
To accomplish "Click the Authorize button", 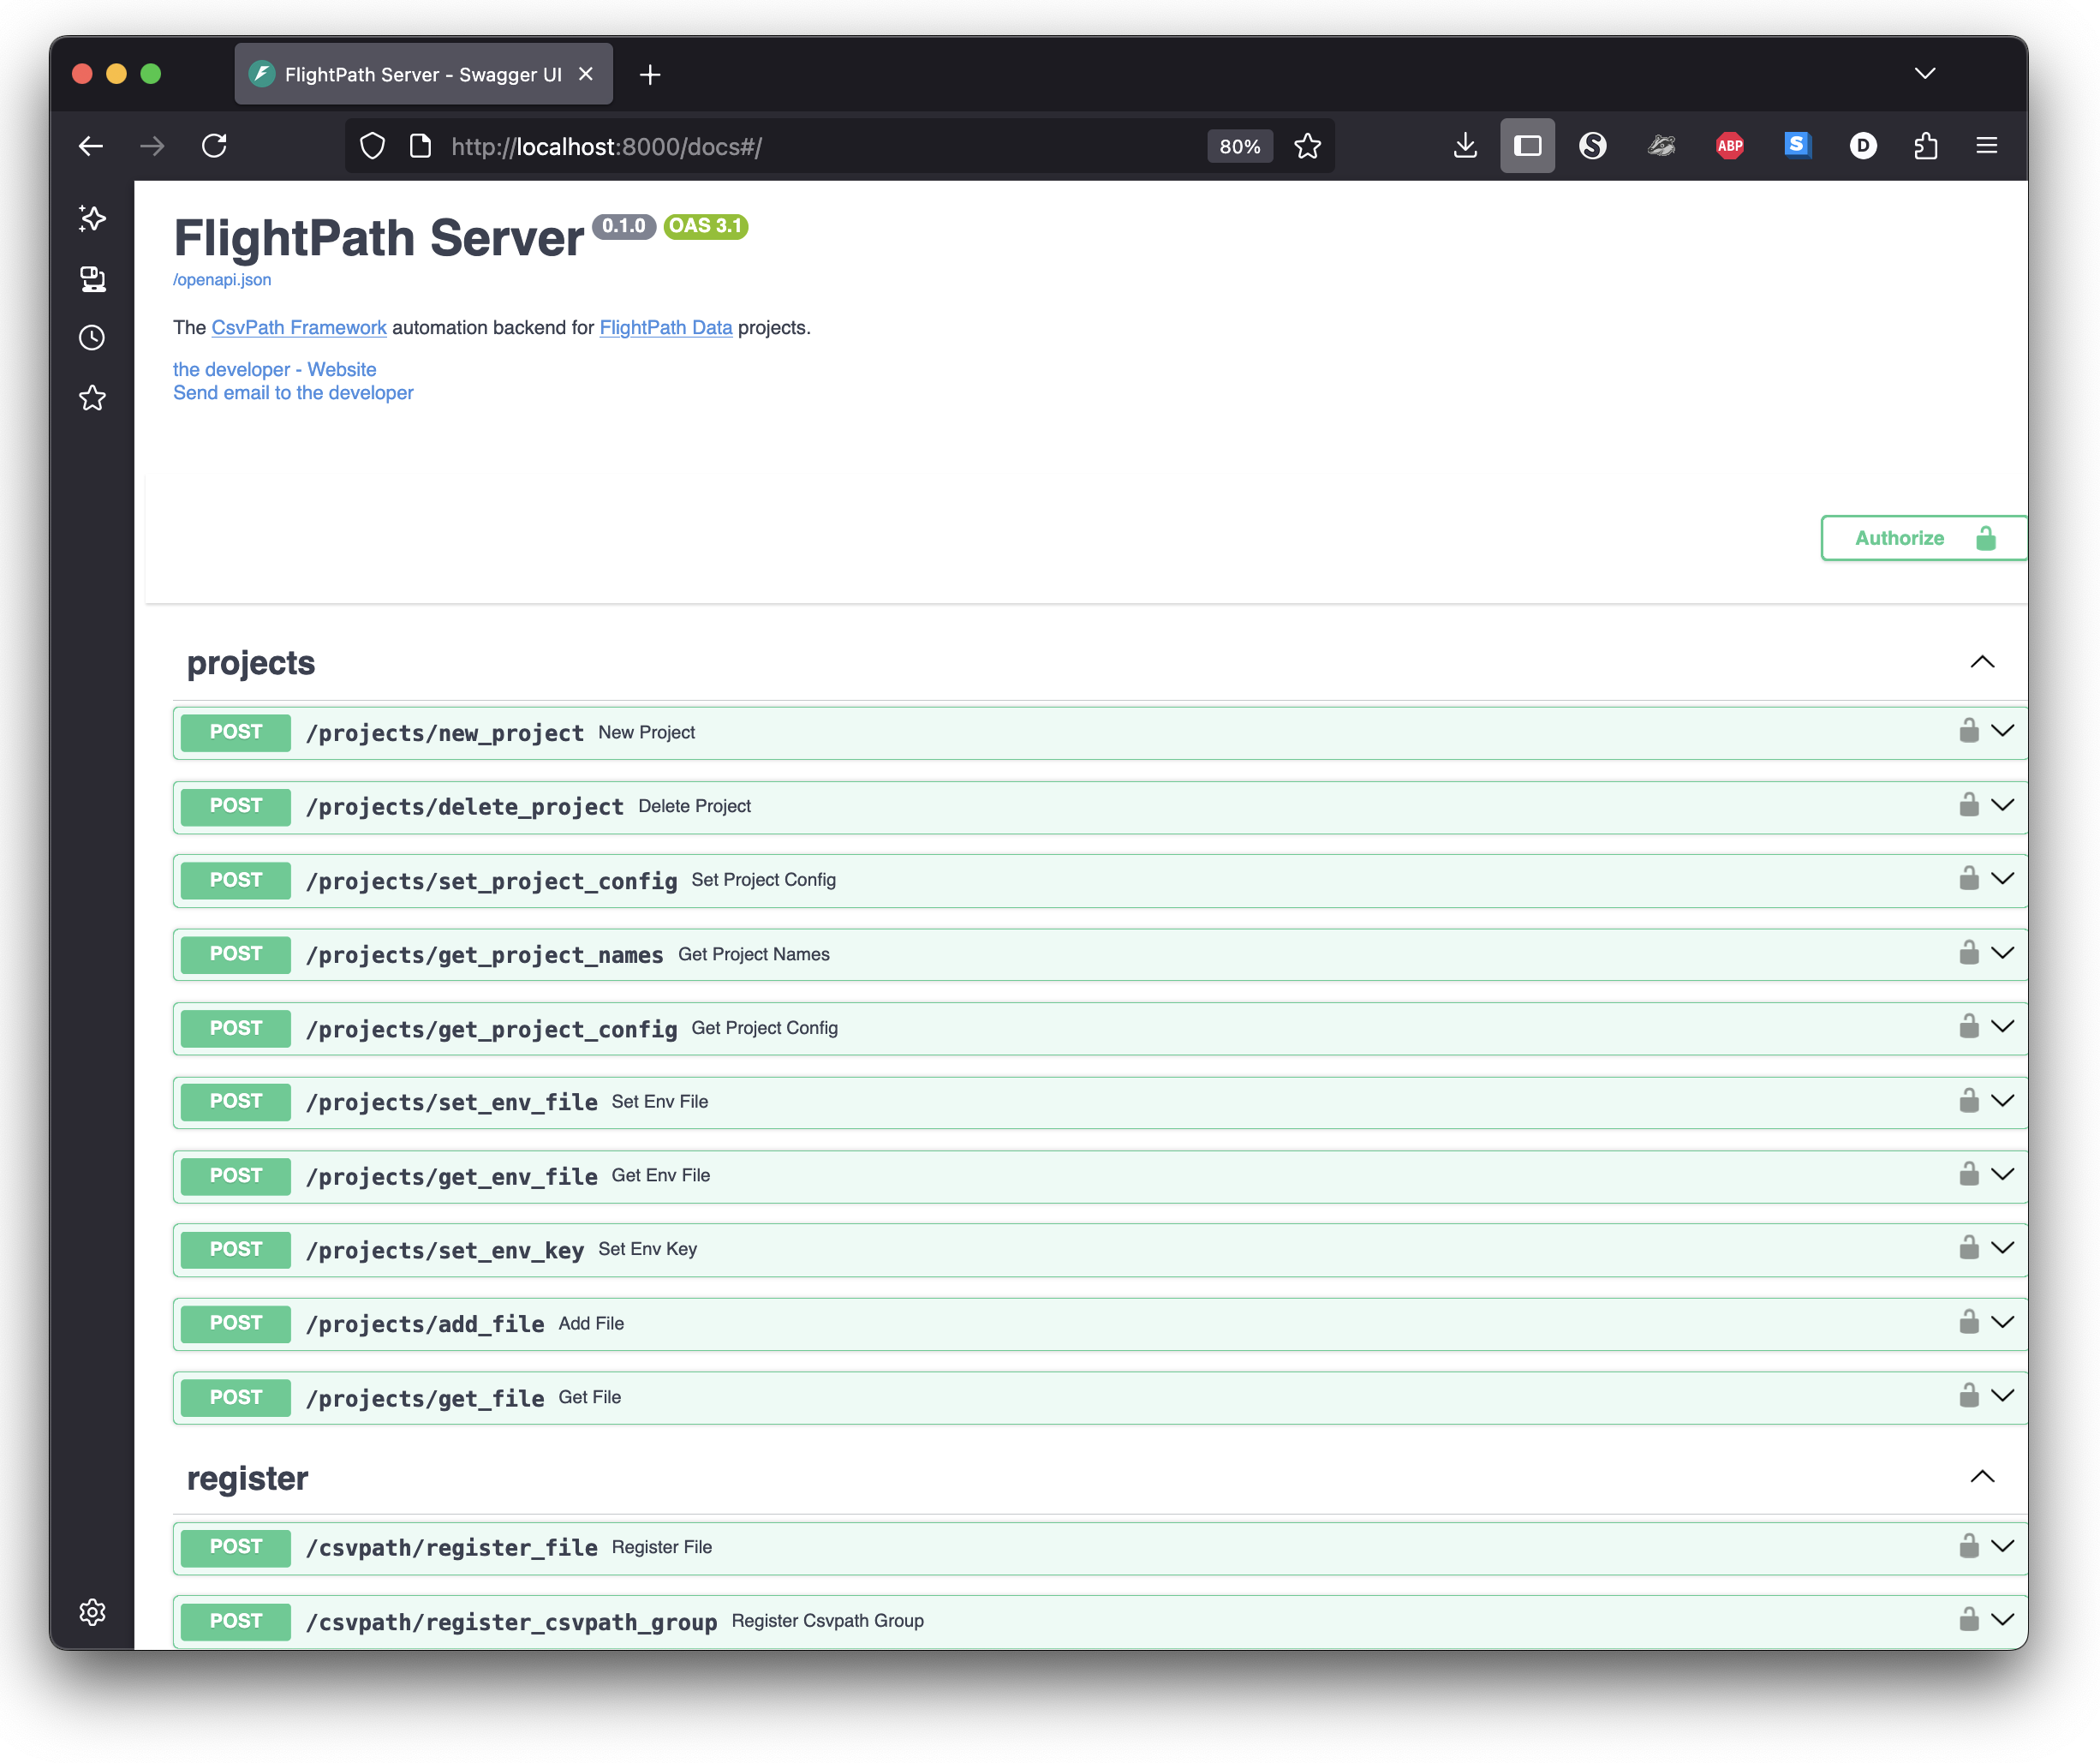I will tap(1921, 538).
